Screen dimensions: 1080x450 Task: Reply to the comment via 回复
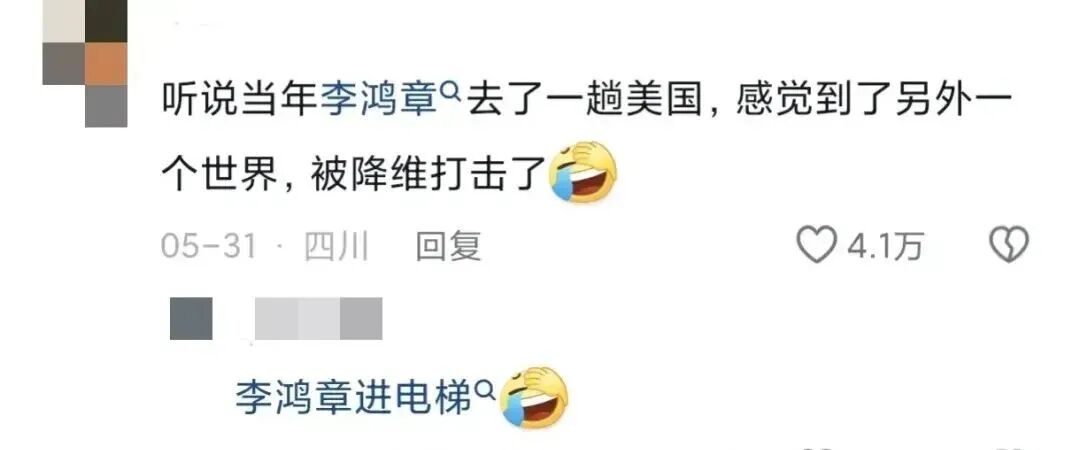(x=448, y=245)
